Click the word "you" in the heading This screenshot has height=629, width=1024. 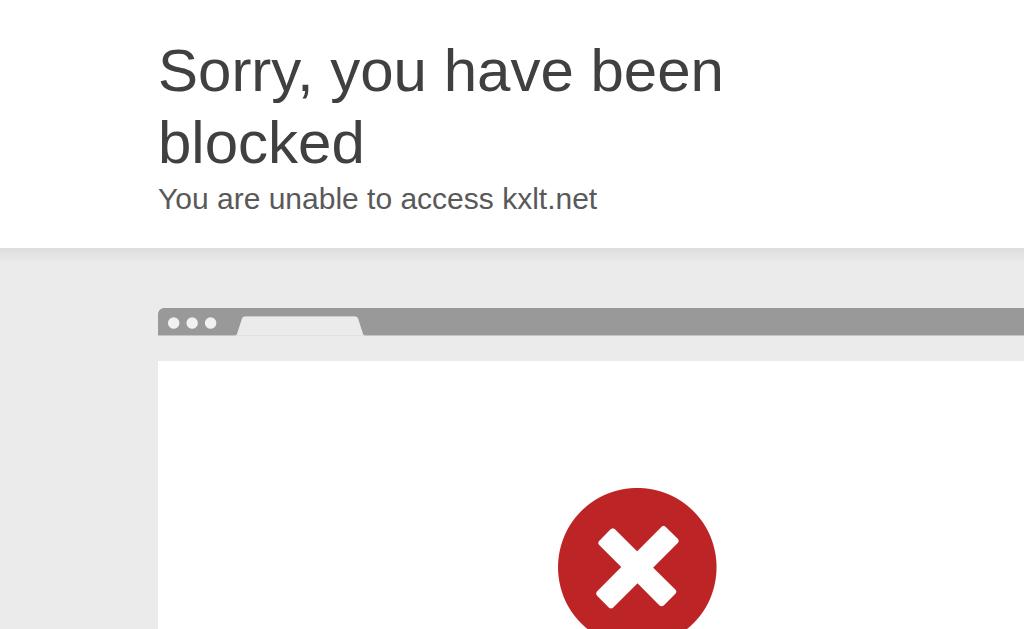(378, 76)
